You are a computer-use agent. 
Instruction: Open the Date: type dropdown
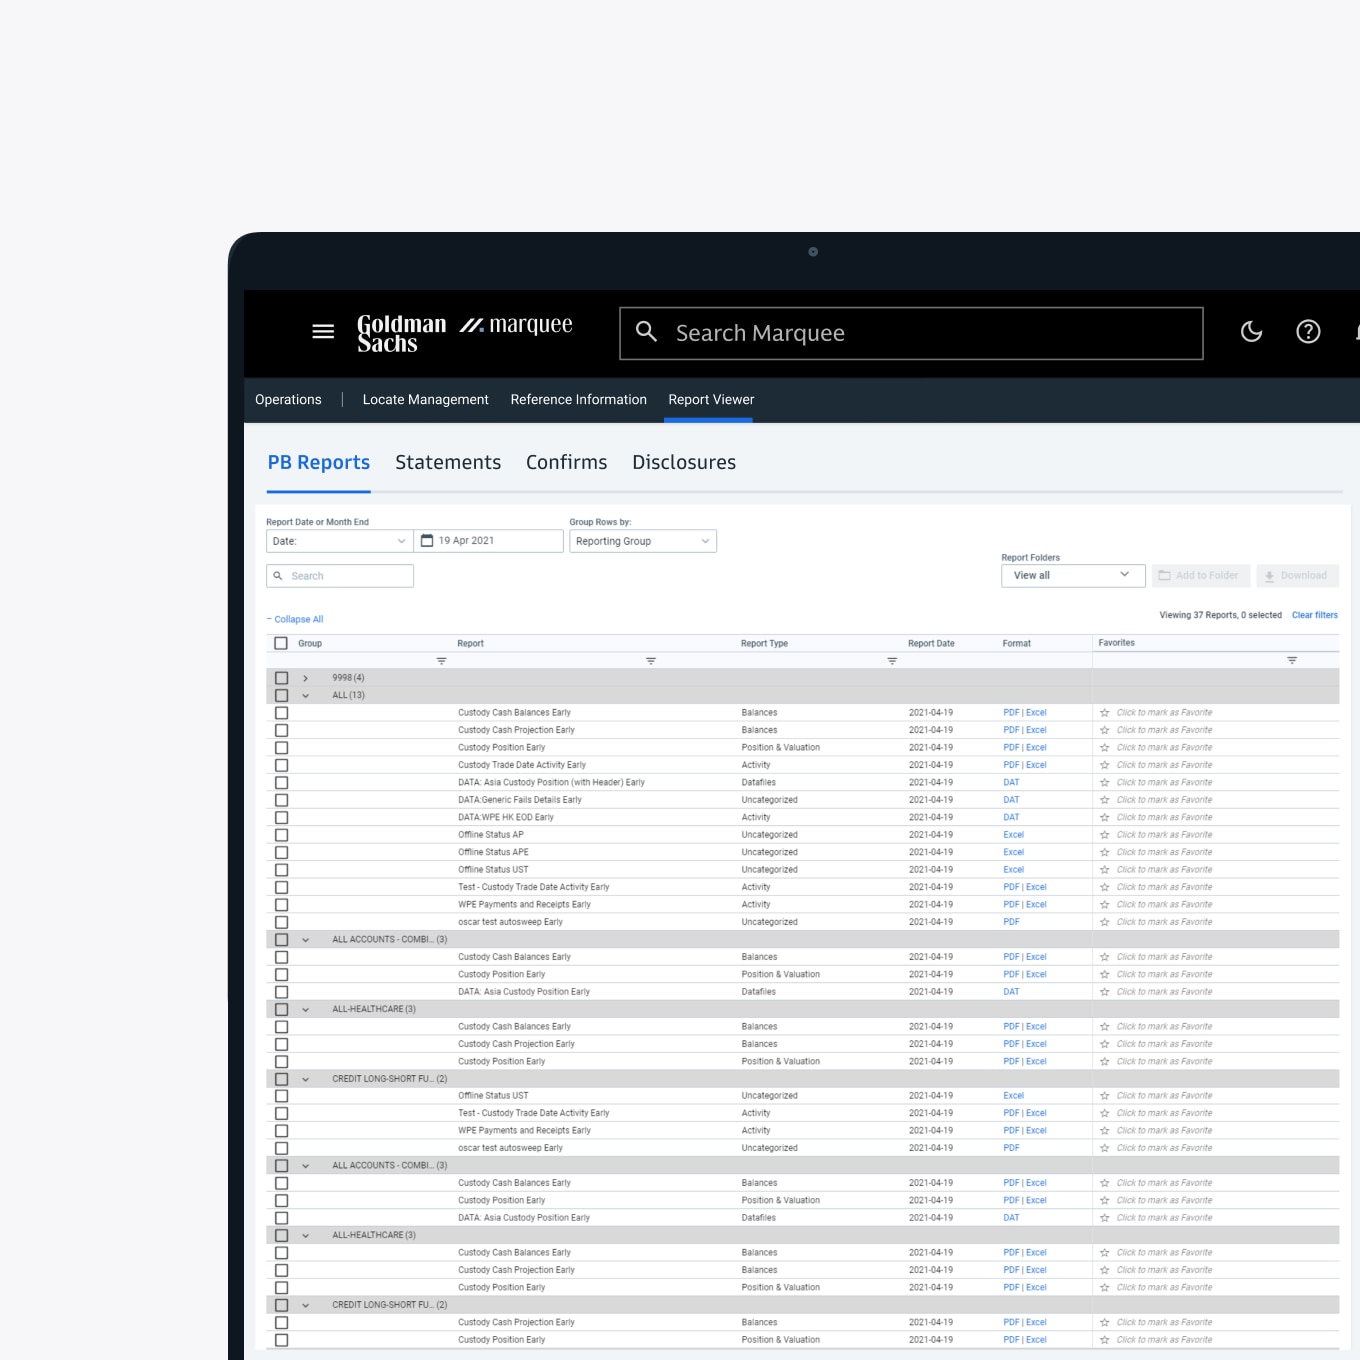[x=339, y=541]
